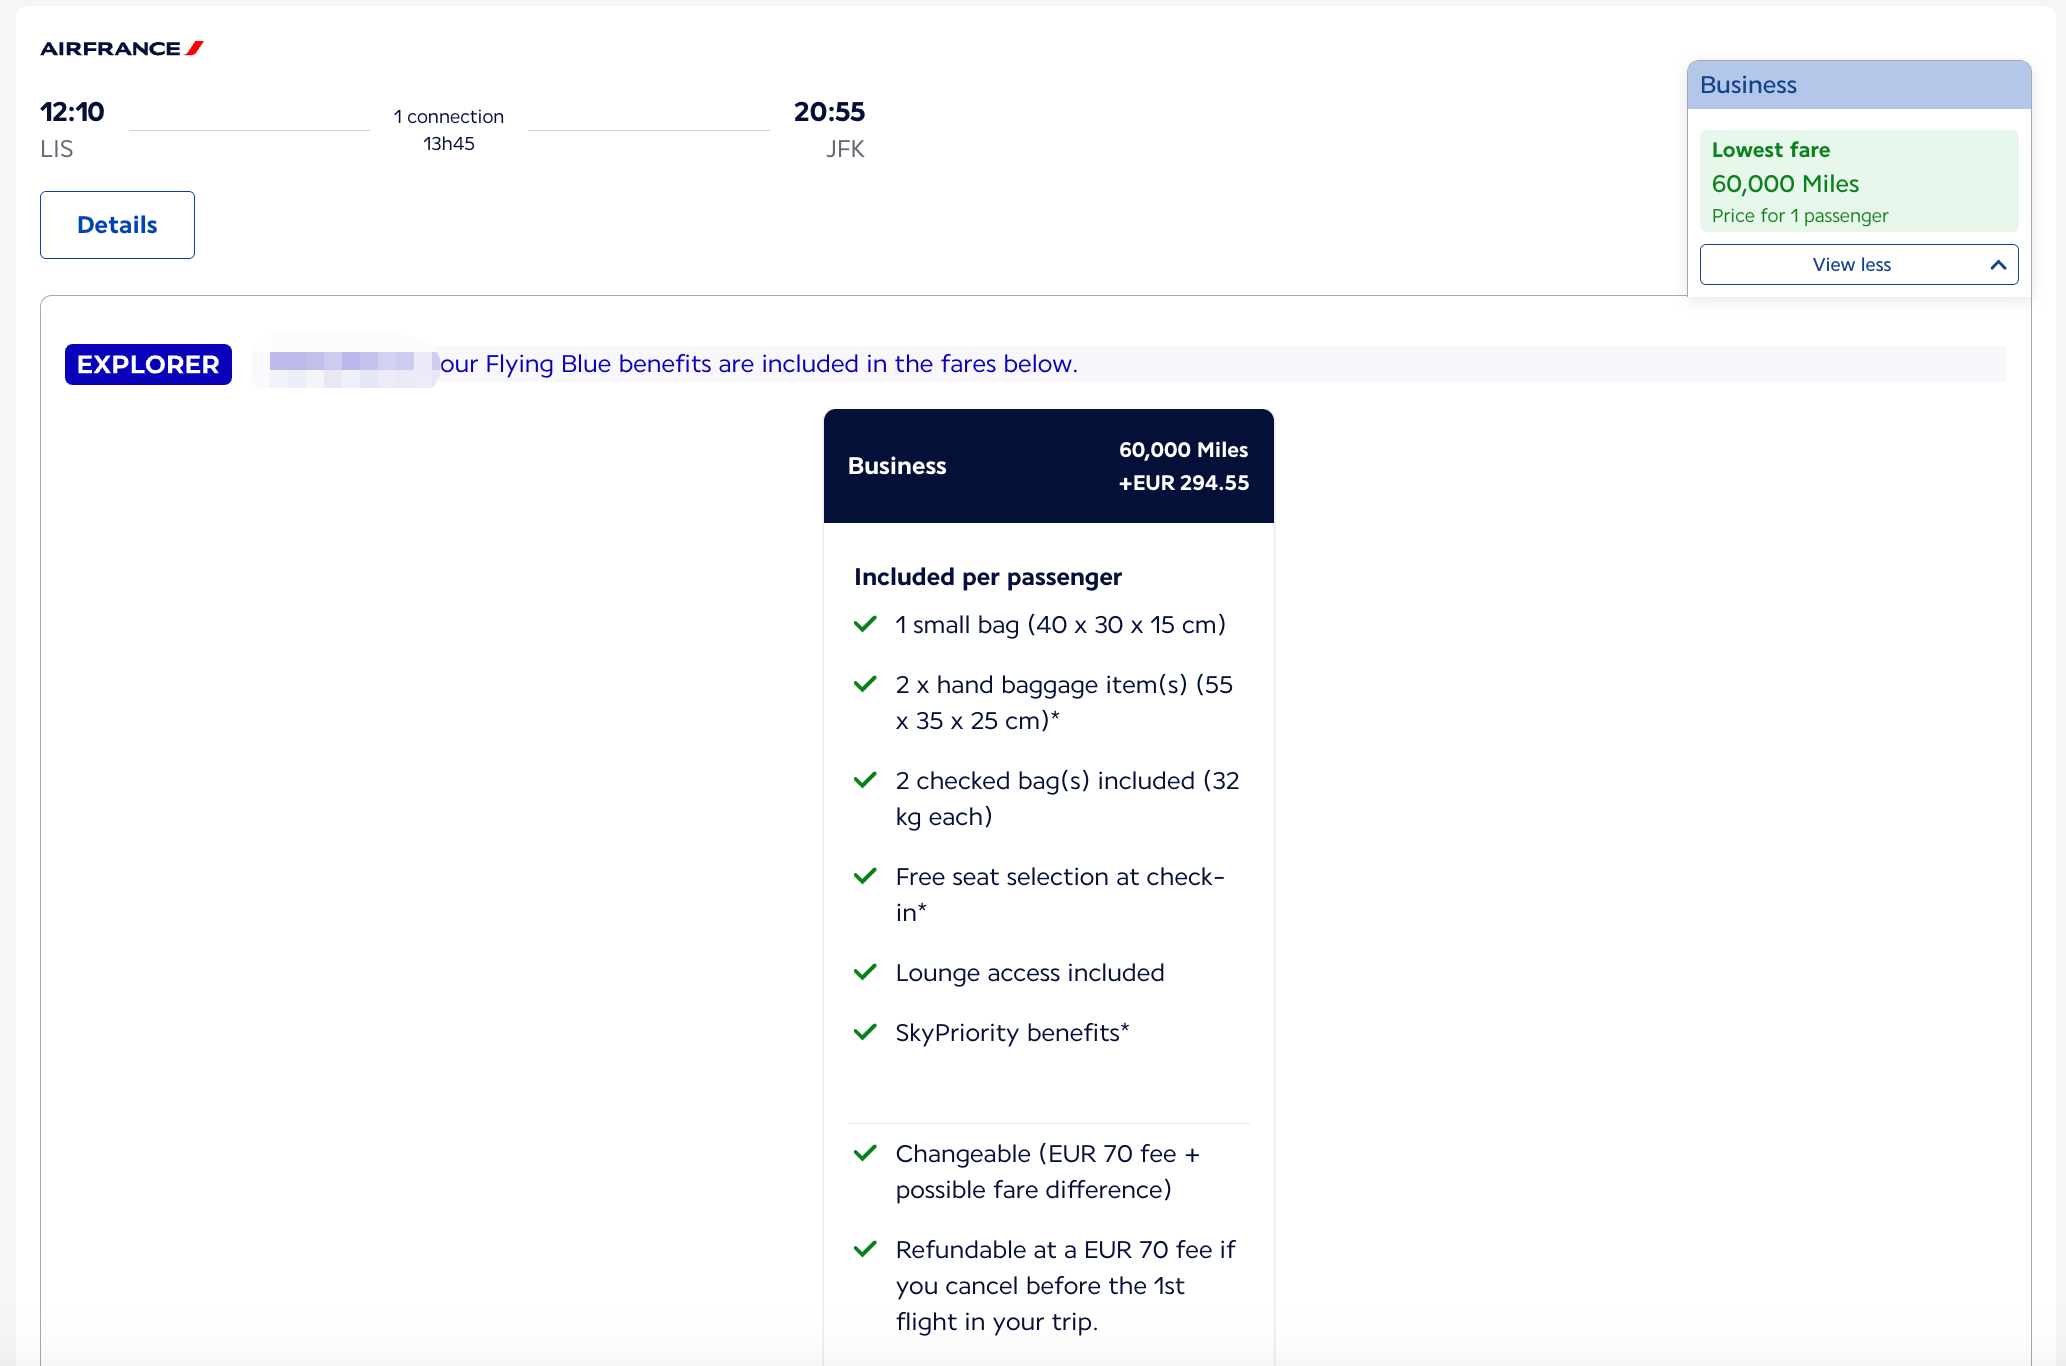This screenshot has height=1366, width=2066.
Task: Click the Lowest fare 60,000 Miles box
Action: click(1859, 181)
